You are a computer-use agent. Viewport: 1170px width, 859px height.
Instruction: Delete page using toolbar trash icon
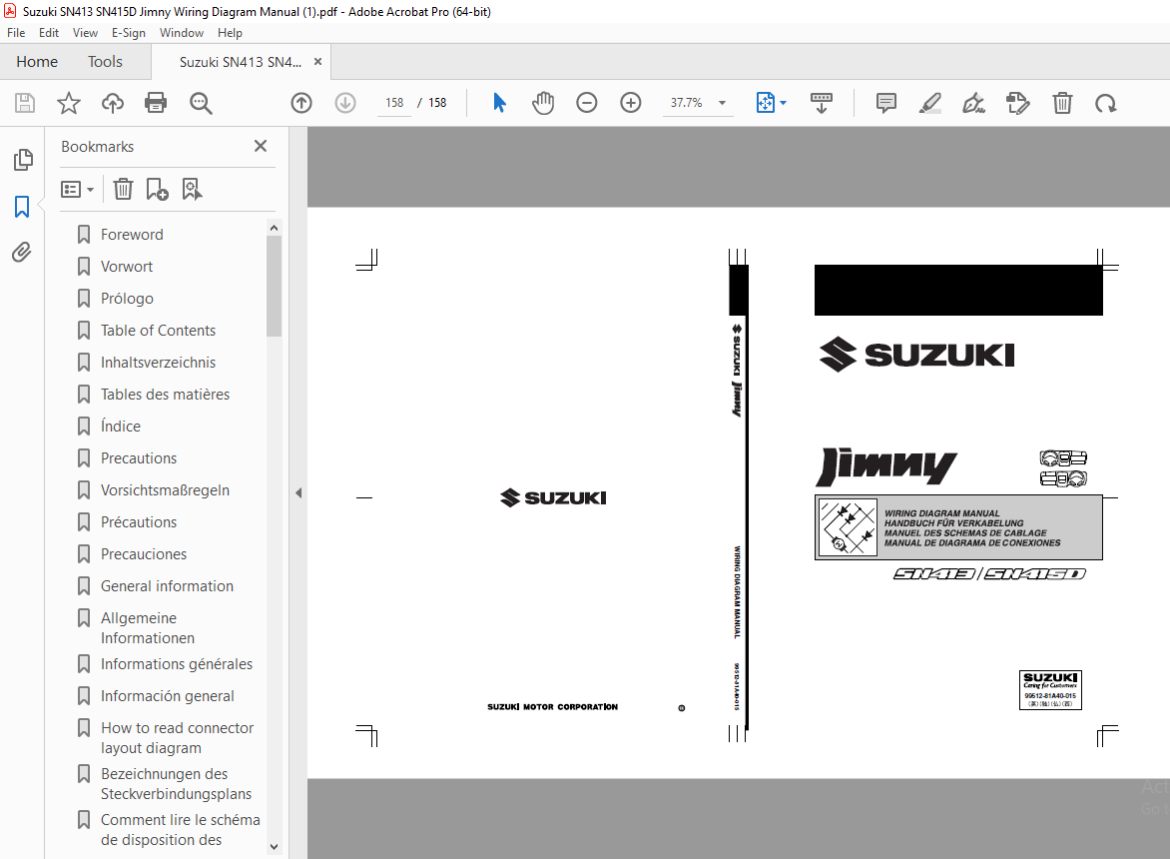tap(1063, 103)
